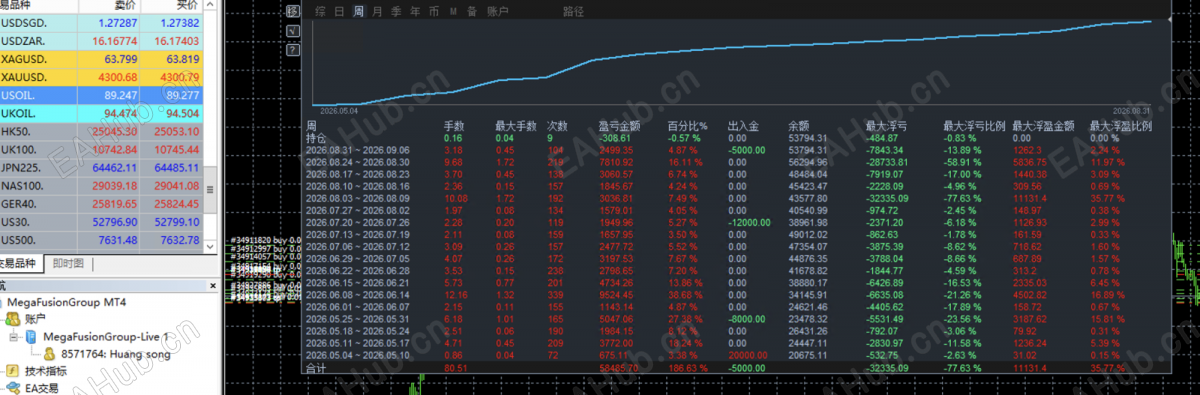Click week row 2026.05.04 ~ 2026.05.10

(x=735, y=354)
